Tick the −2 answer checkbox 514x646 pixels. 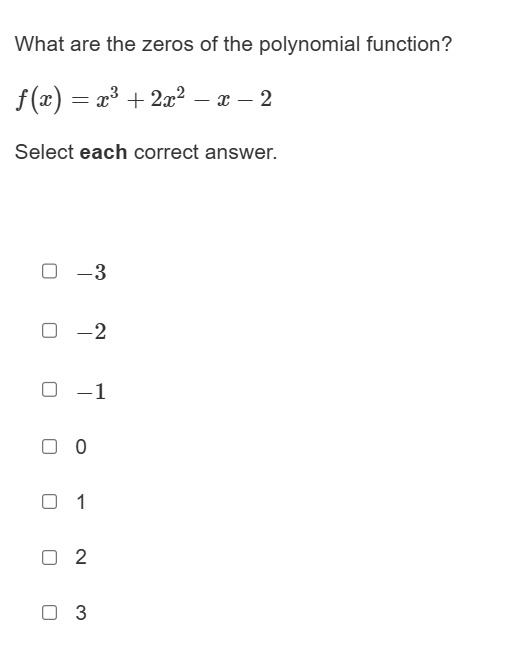[49, 330]
